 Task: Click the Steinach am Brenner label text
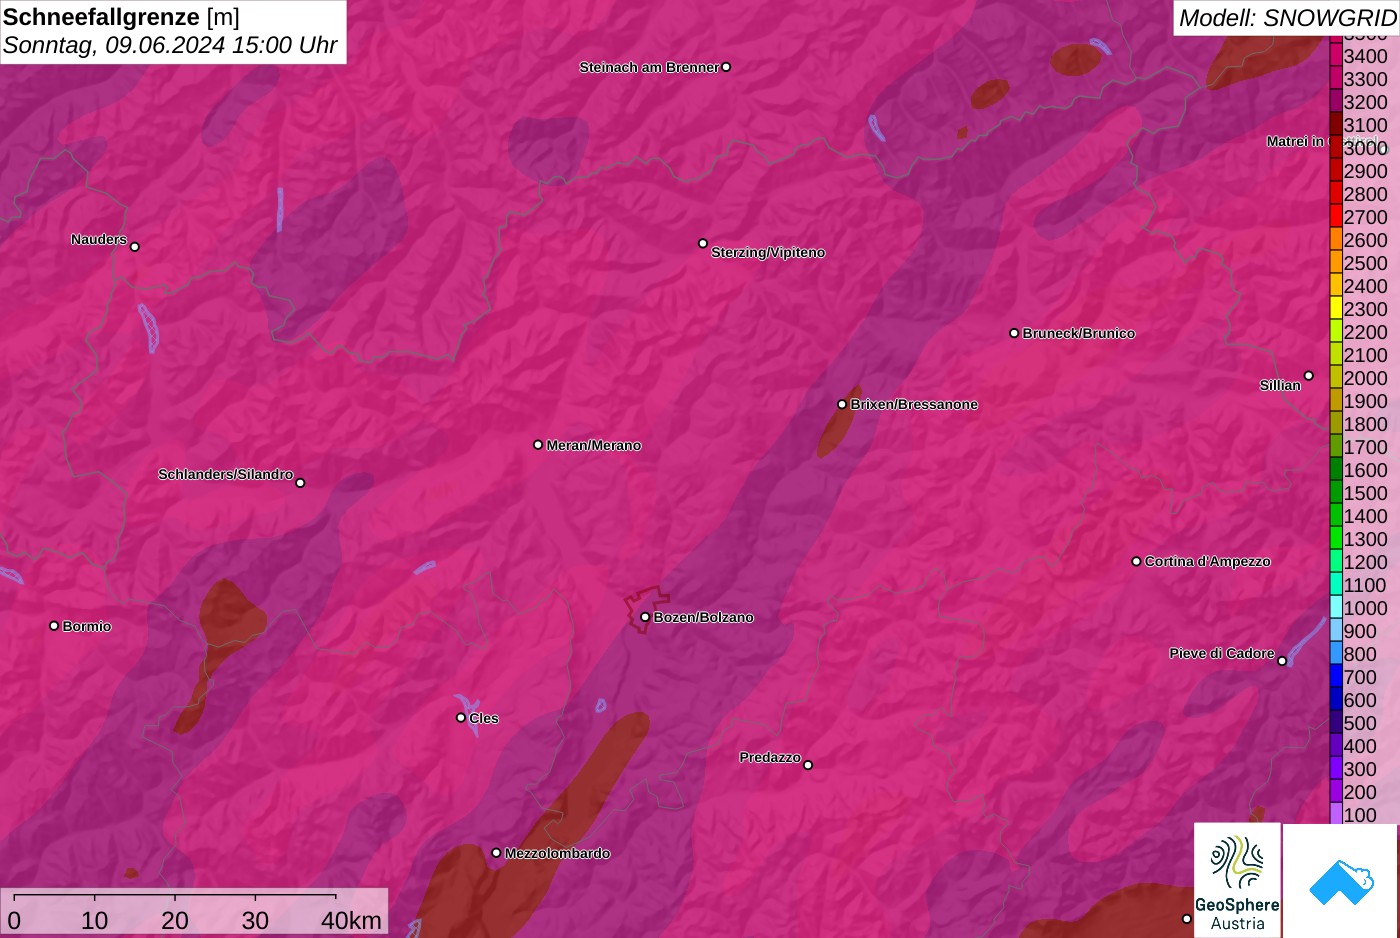pos(649,67)
